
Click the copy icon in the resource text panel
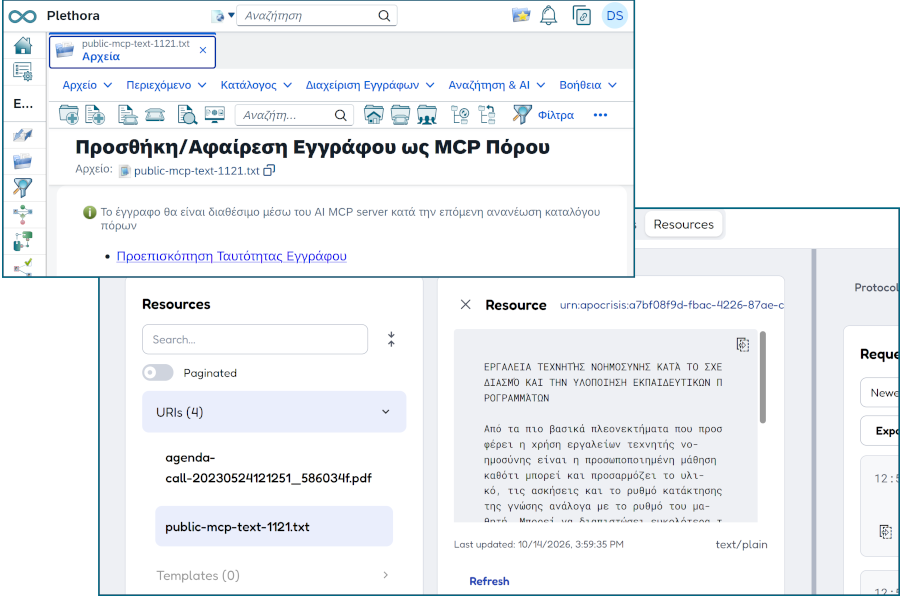pos(743,344)
